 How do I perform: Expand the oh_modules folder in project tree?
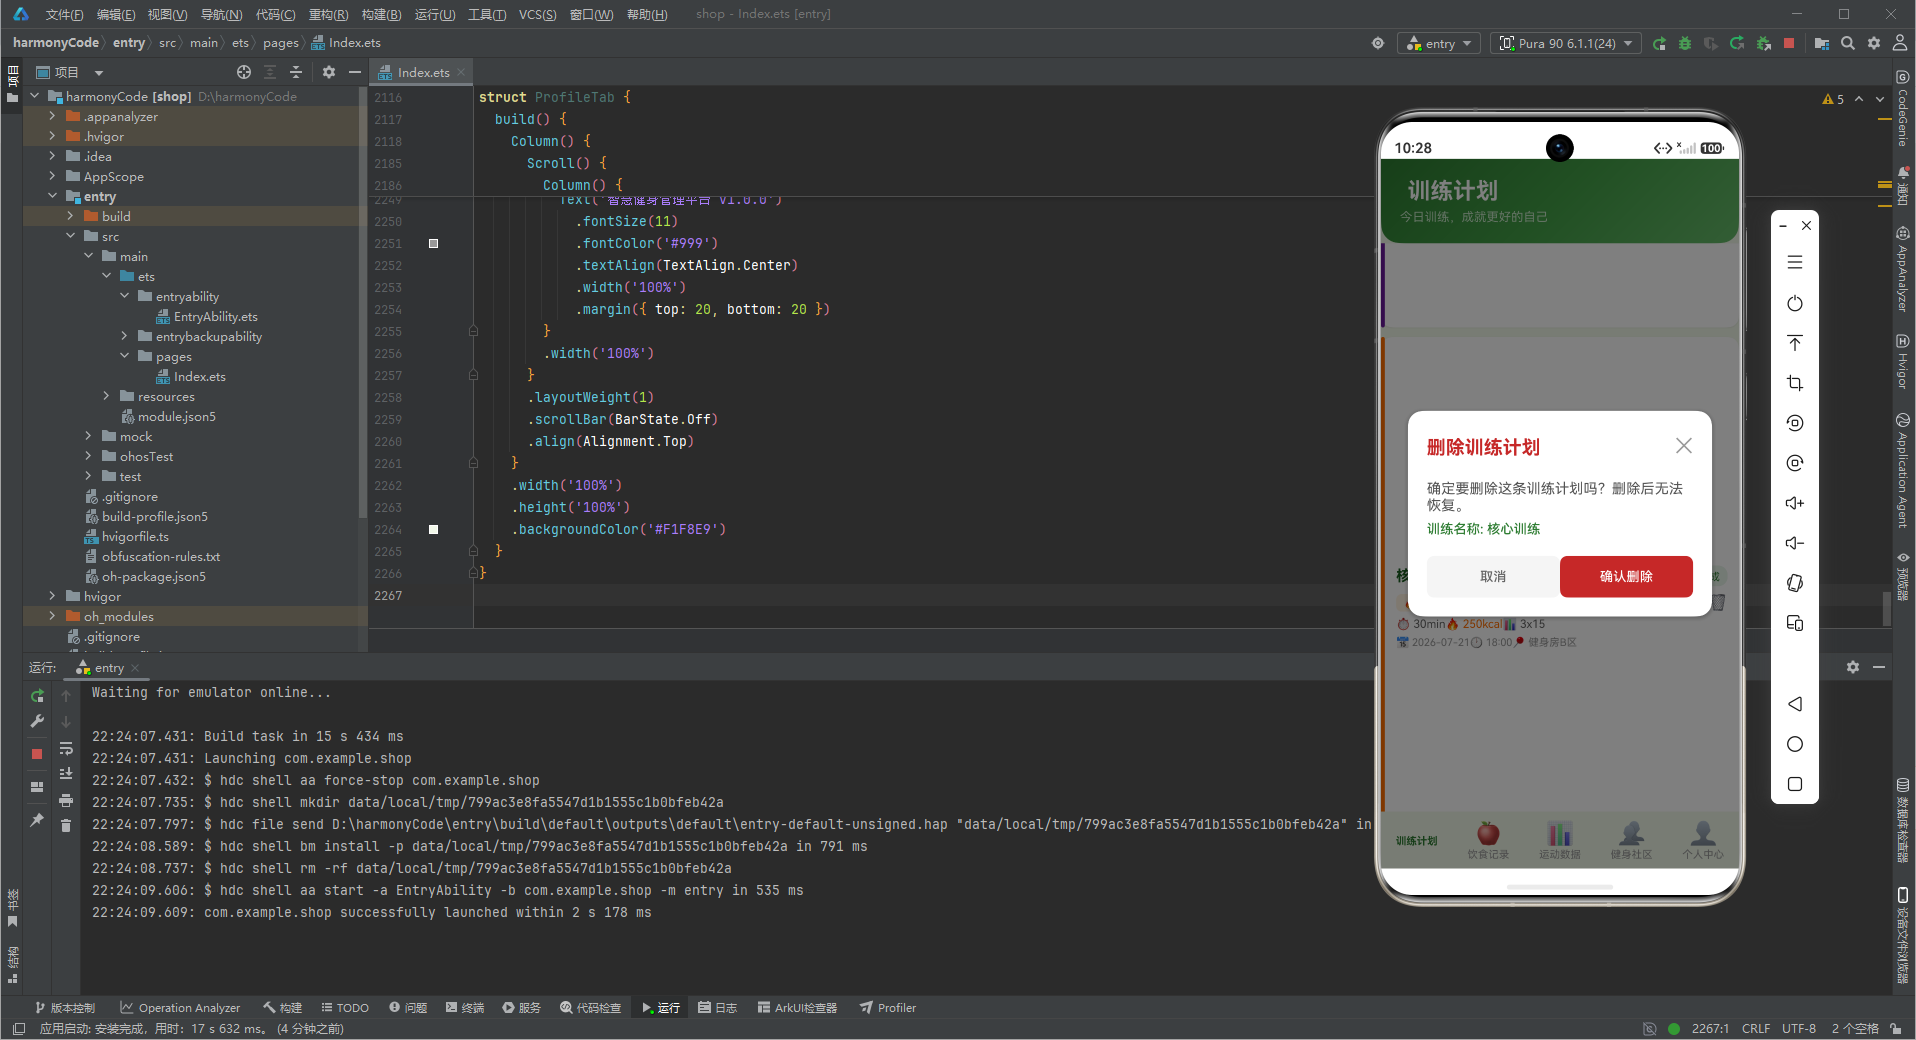[52, 616]
